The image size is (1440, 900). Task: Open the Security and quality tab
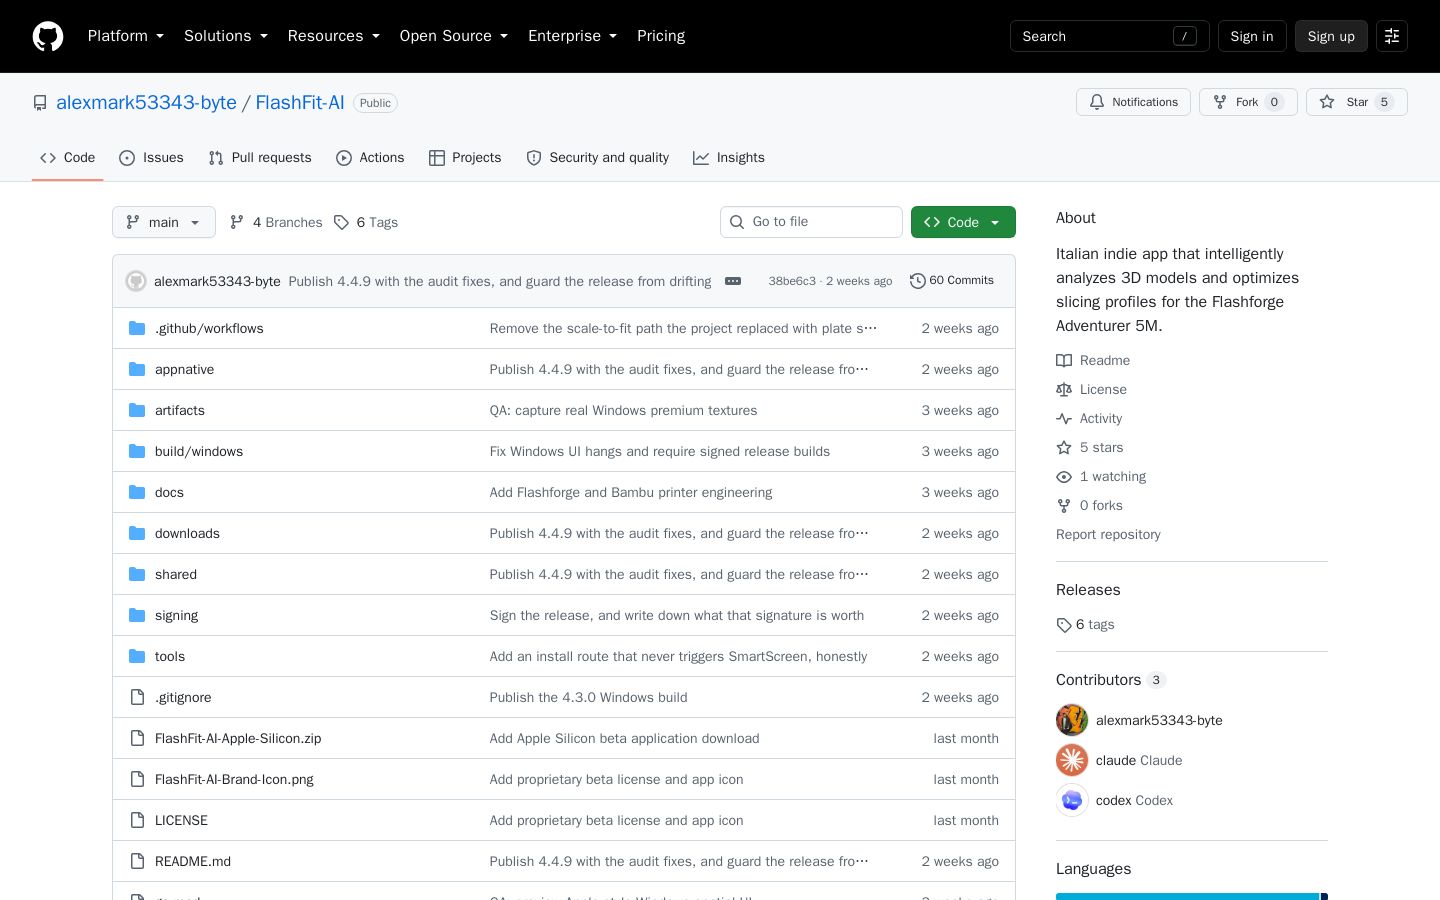coord(598,158)
